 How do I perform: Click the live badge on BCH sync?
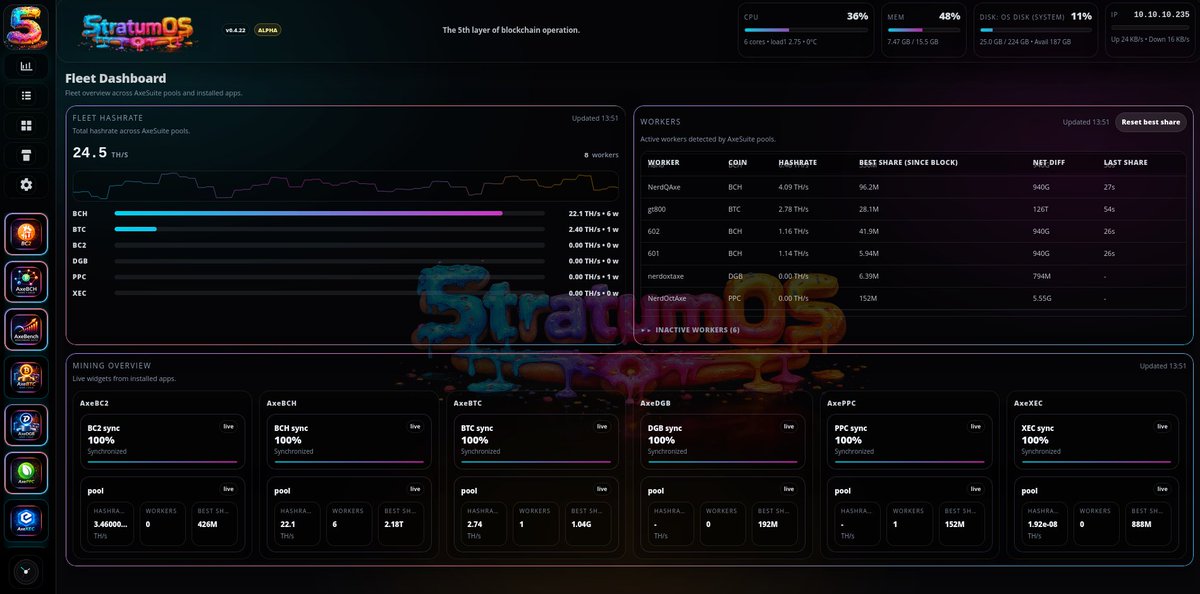(415, 426)
